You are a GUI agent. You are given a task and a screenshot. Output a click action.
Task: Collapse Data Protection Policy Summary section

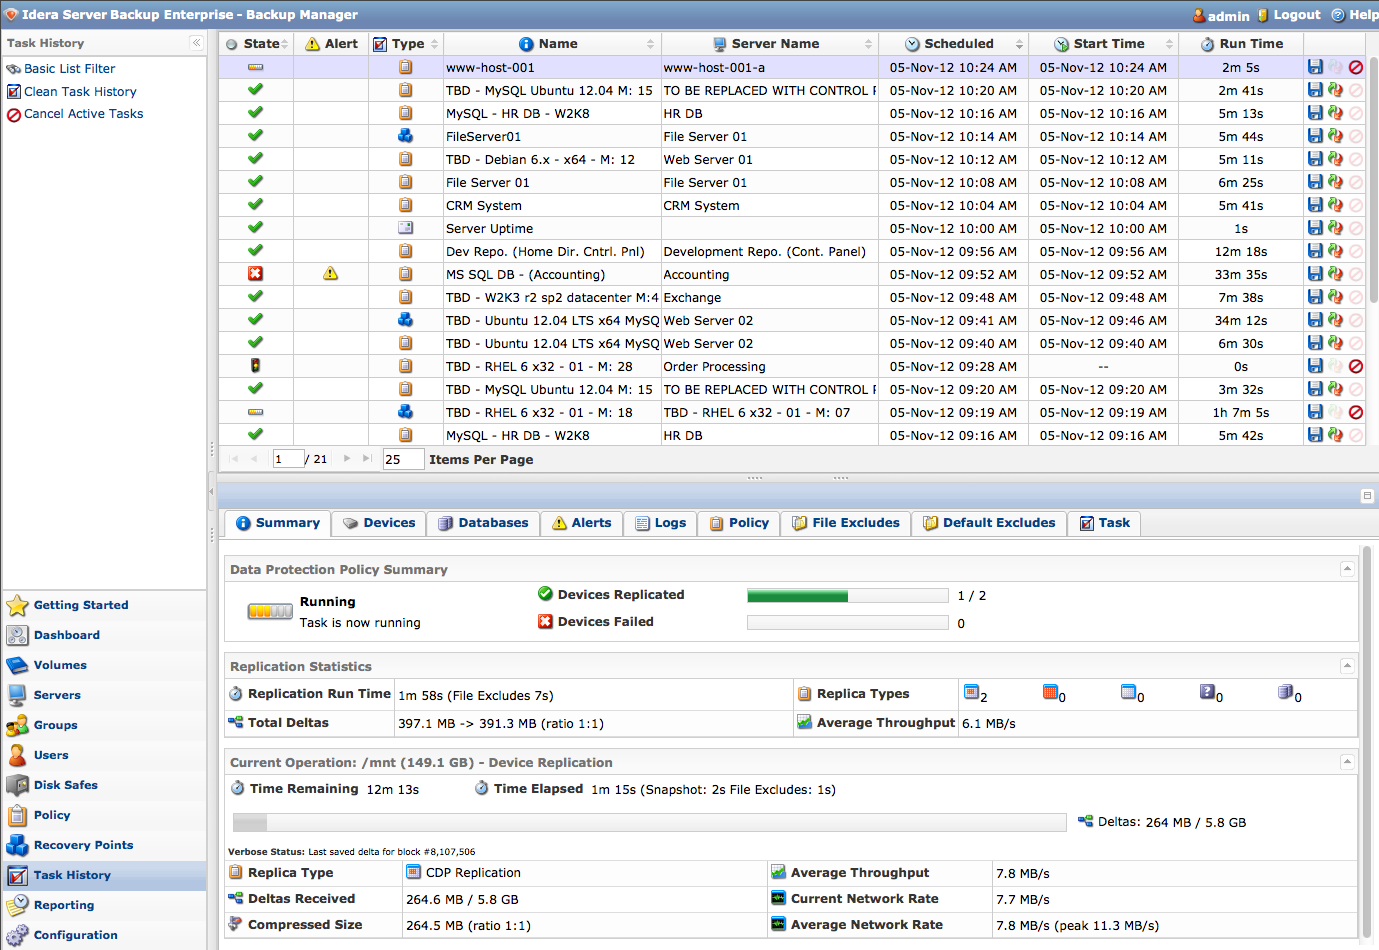tap(1347, 569)
